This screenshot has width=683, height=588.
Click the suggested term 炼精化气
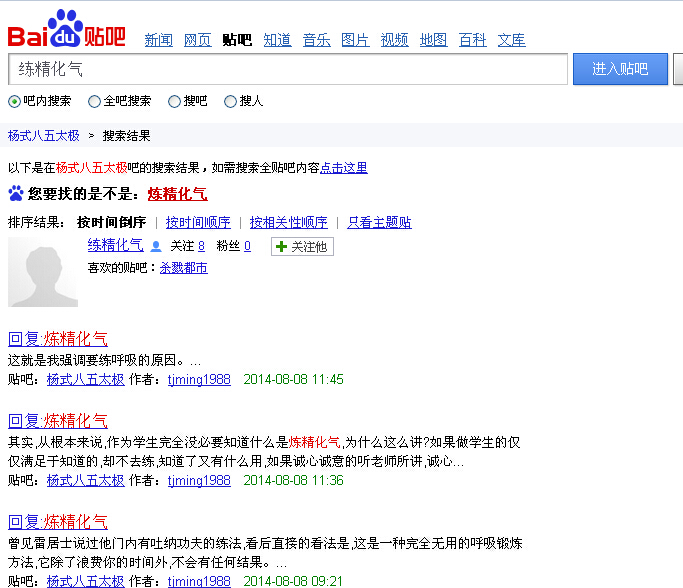pos(177,193)
